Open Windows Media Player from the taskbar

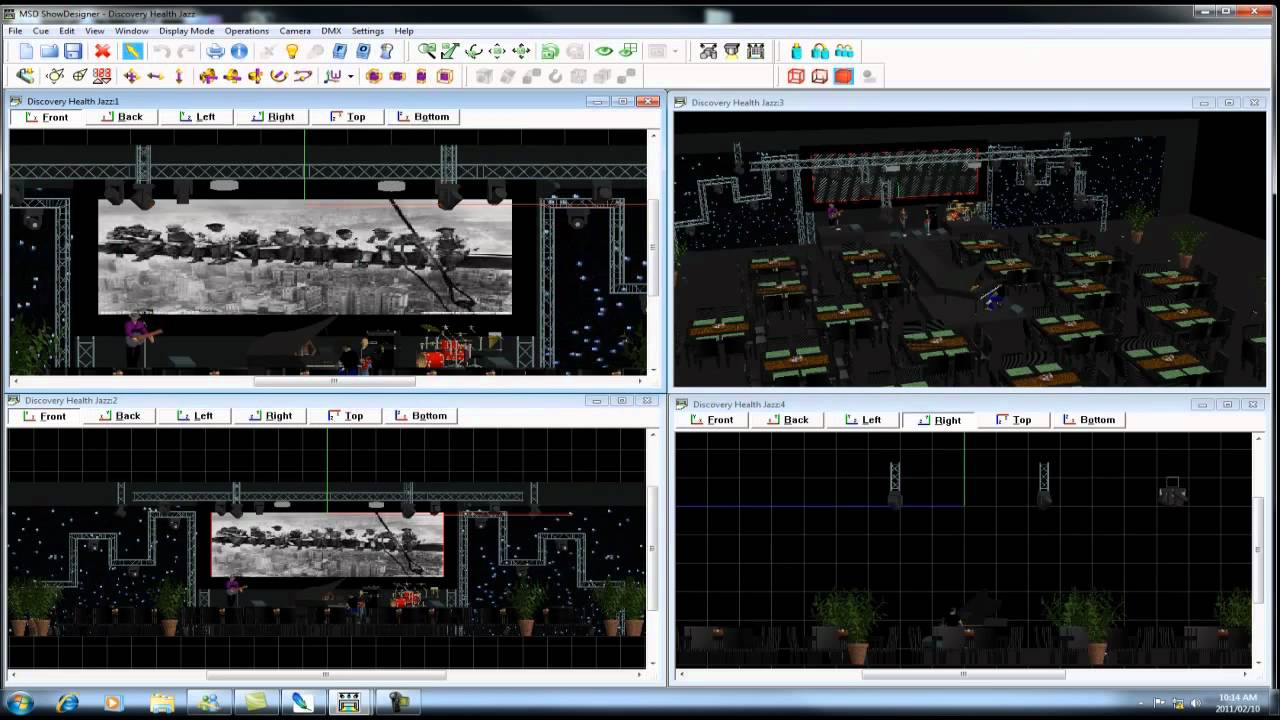point(112,702)
